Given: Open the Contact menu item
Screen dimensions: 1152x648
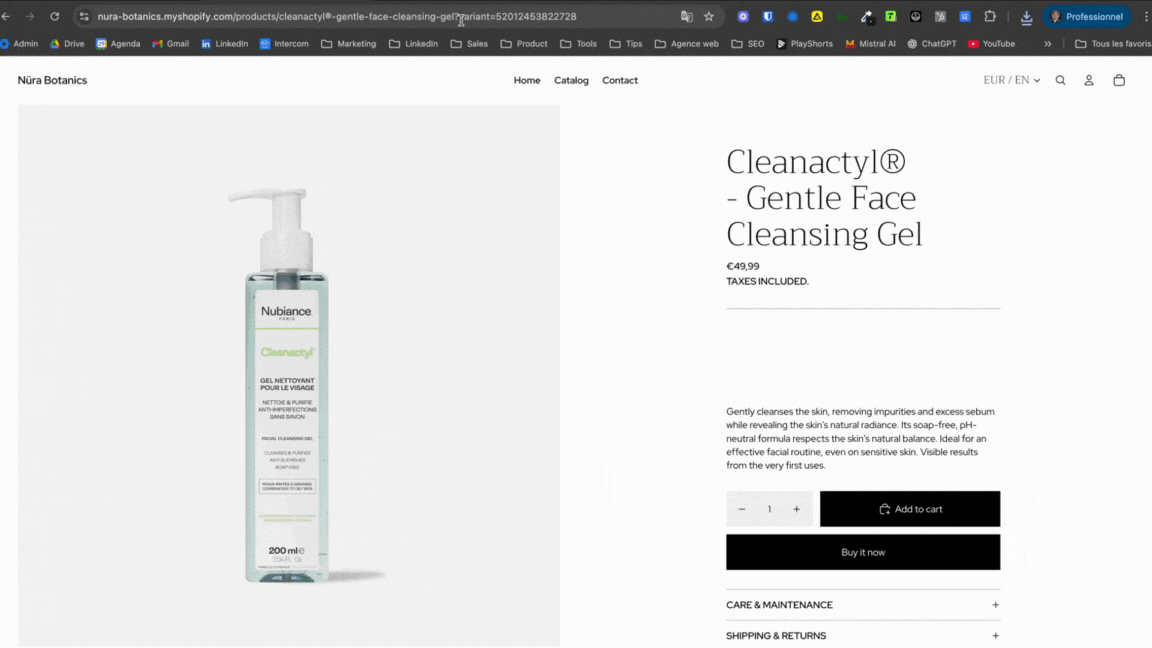Looking at the screenshot, I should pos(619,80).
